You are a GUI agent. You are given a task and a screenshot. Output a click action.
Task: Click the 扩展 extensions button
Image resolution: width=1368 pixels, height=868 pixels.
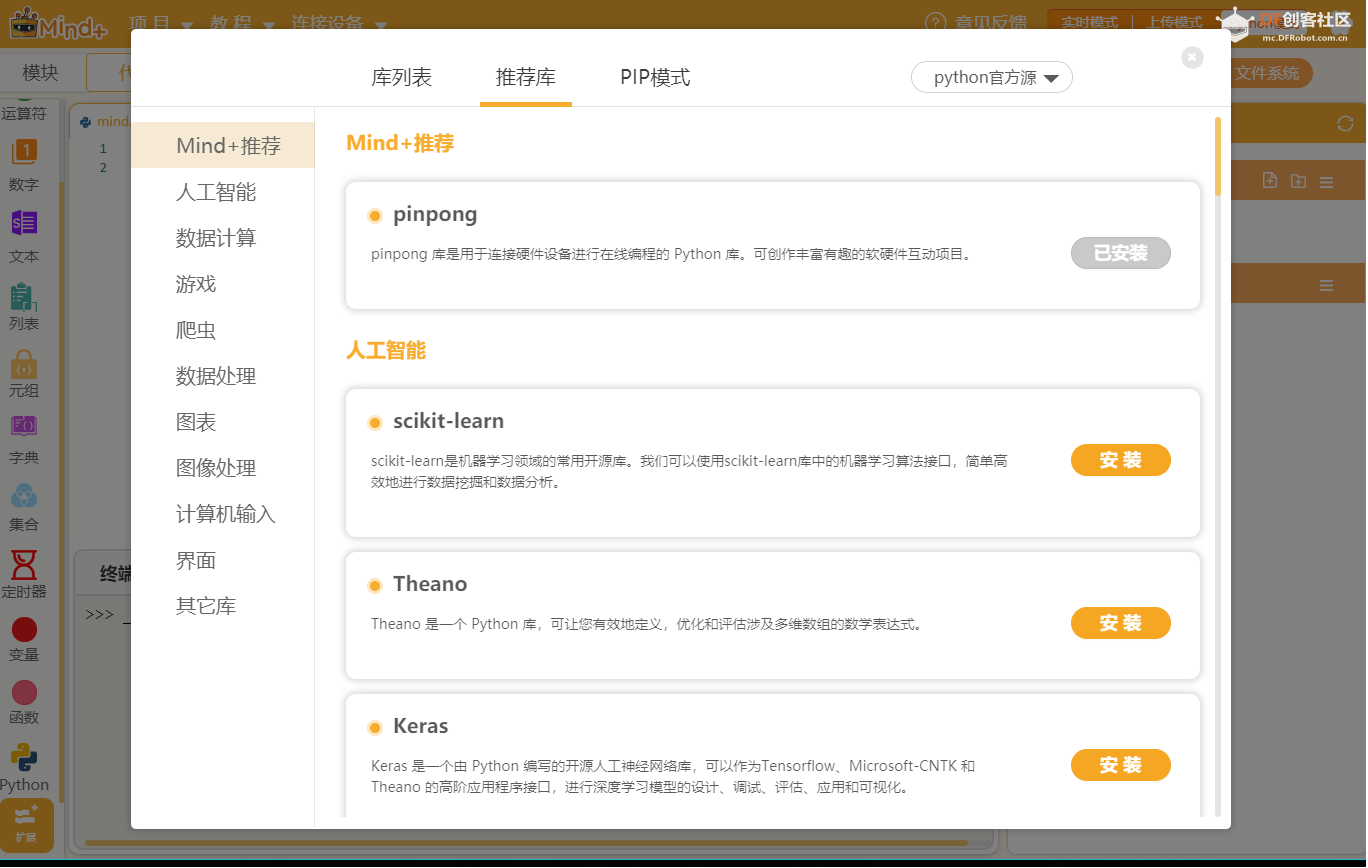tap(26, 825)
